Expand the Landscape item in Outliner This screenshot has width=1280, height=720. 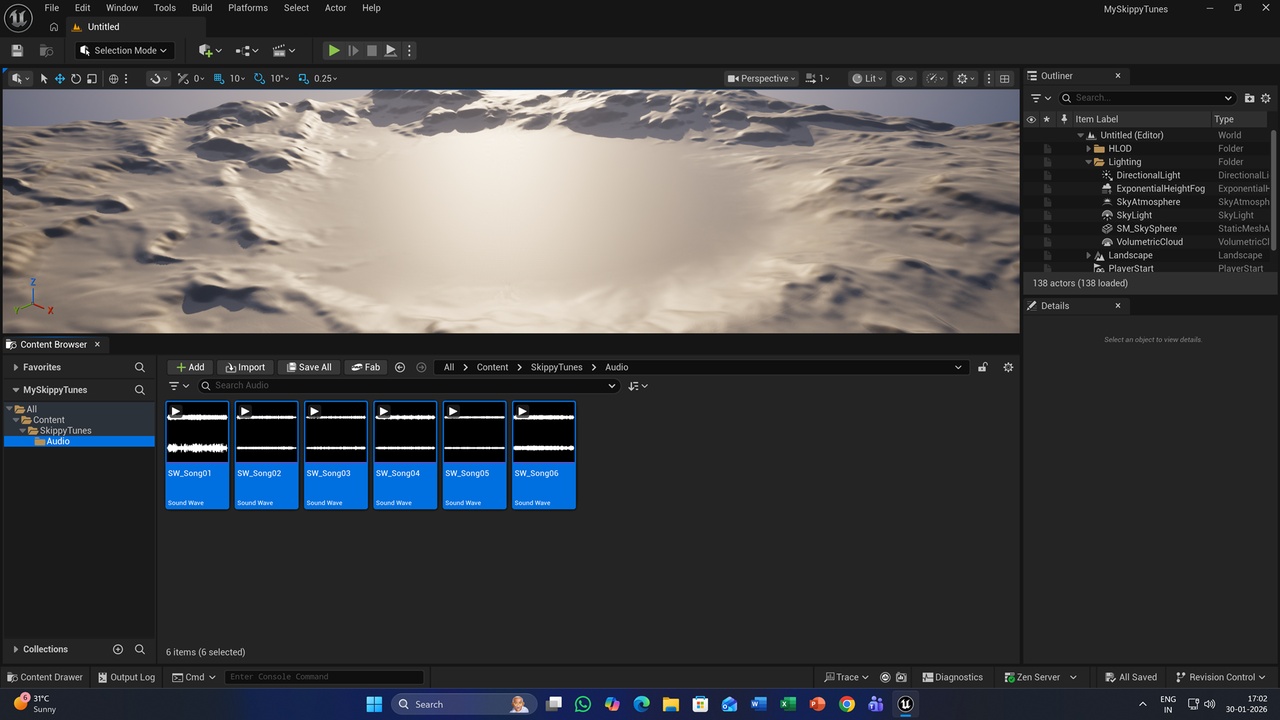(x=1088, y=255)
